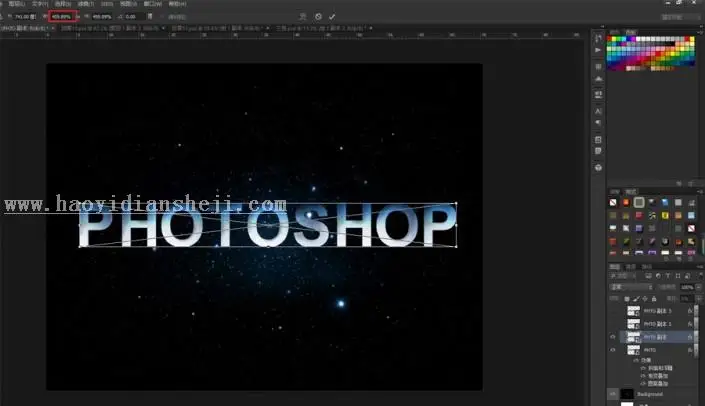The image size is (705, 406).
Task: Open the Histogram panel icon in dock
Action: (598, 79)
